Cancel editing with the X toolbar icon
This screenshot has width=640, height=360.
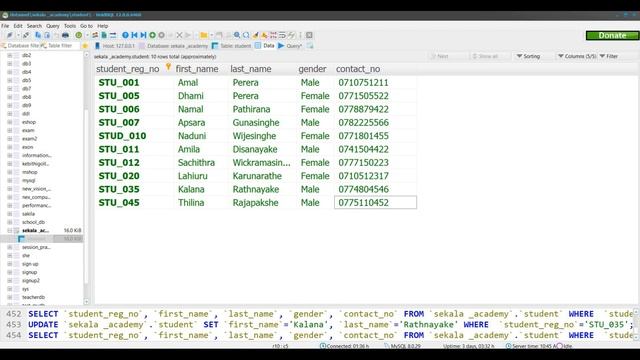coord(179,36)
